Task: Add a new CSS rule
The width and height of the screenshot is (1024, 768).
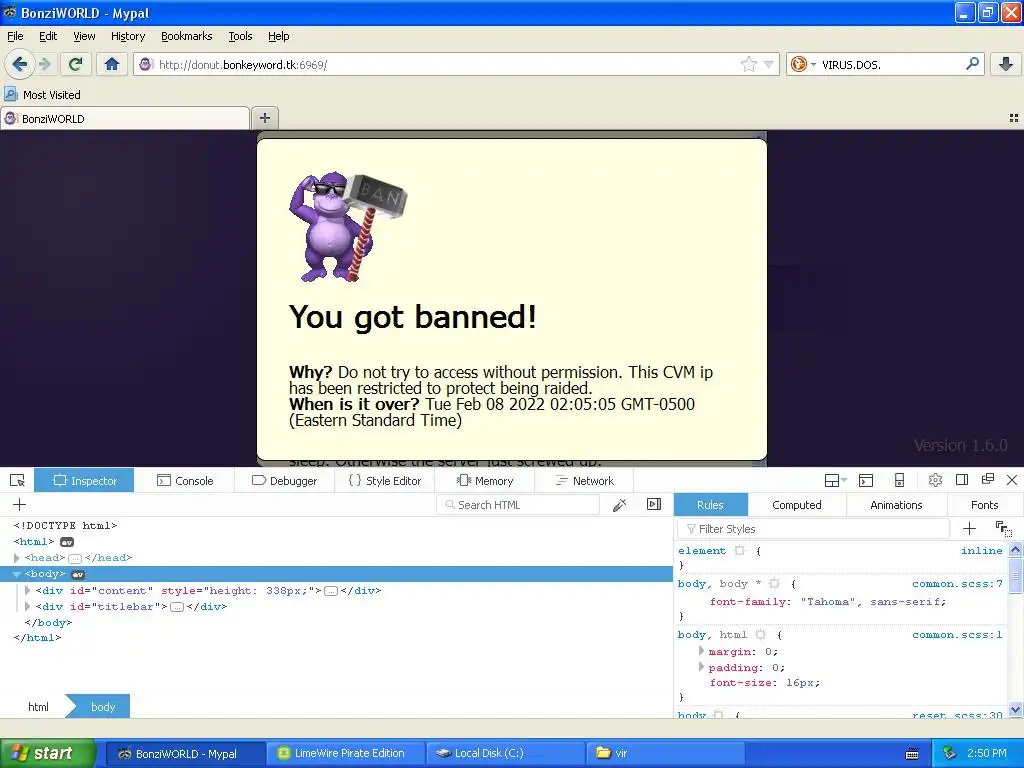Action: [x=970, y=528]
